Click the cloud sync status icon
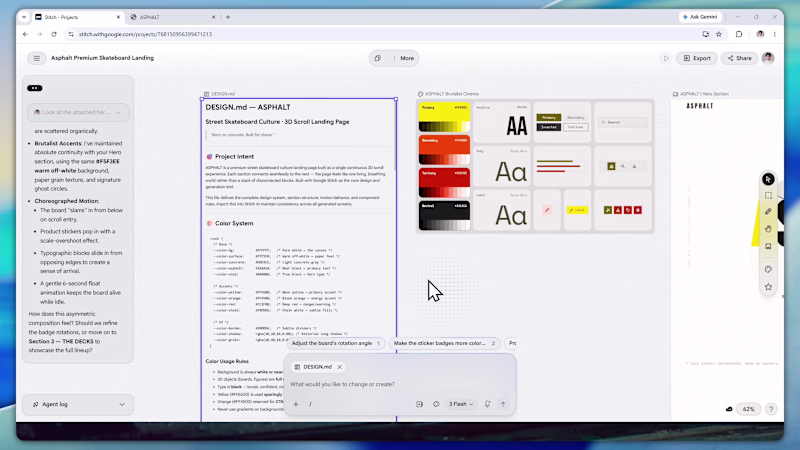 [729, 409]
